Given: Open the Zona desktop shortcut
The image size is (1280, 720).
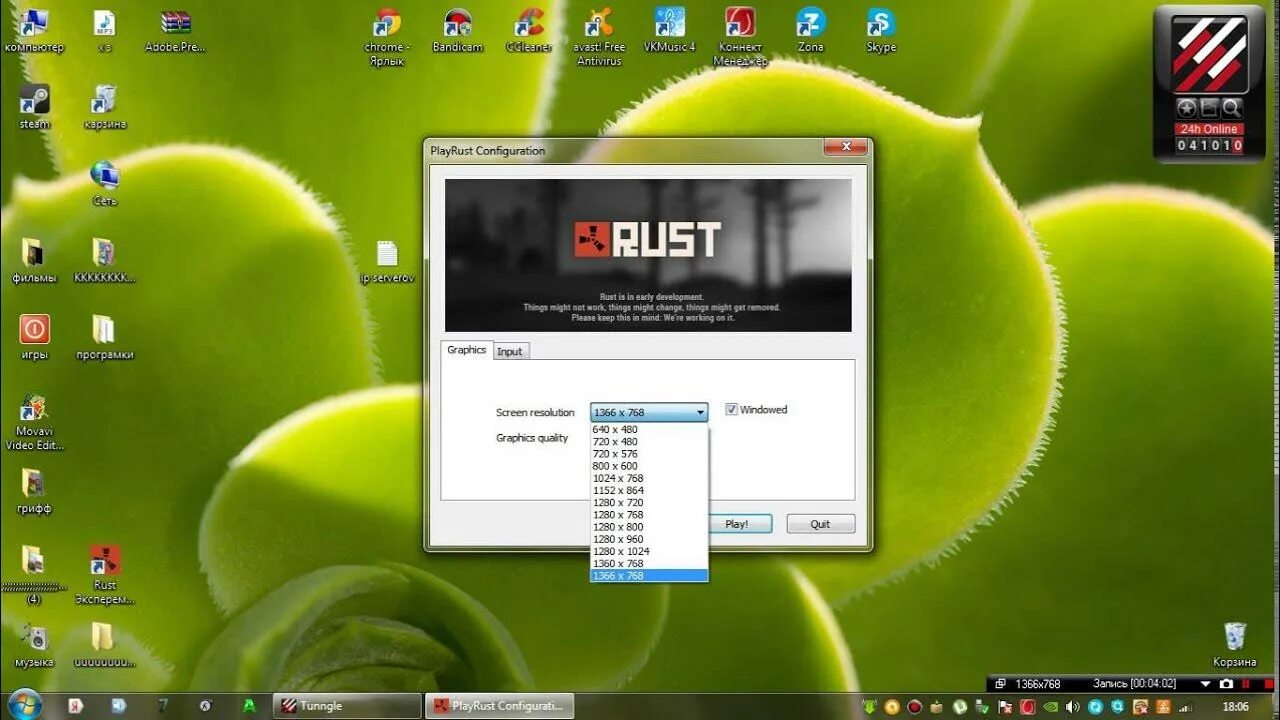Looking at the screenshot, I should 810,30.
